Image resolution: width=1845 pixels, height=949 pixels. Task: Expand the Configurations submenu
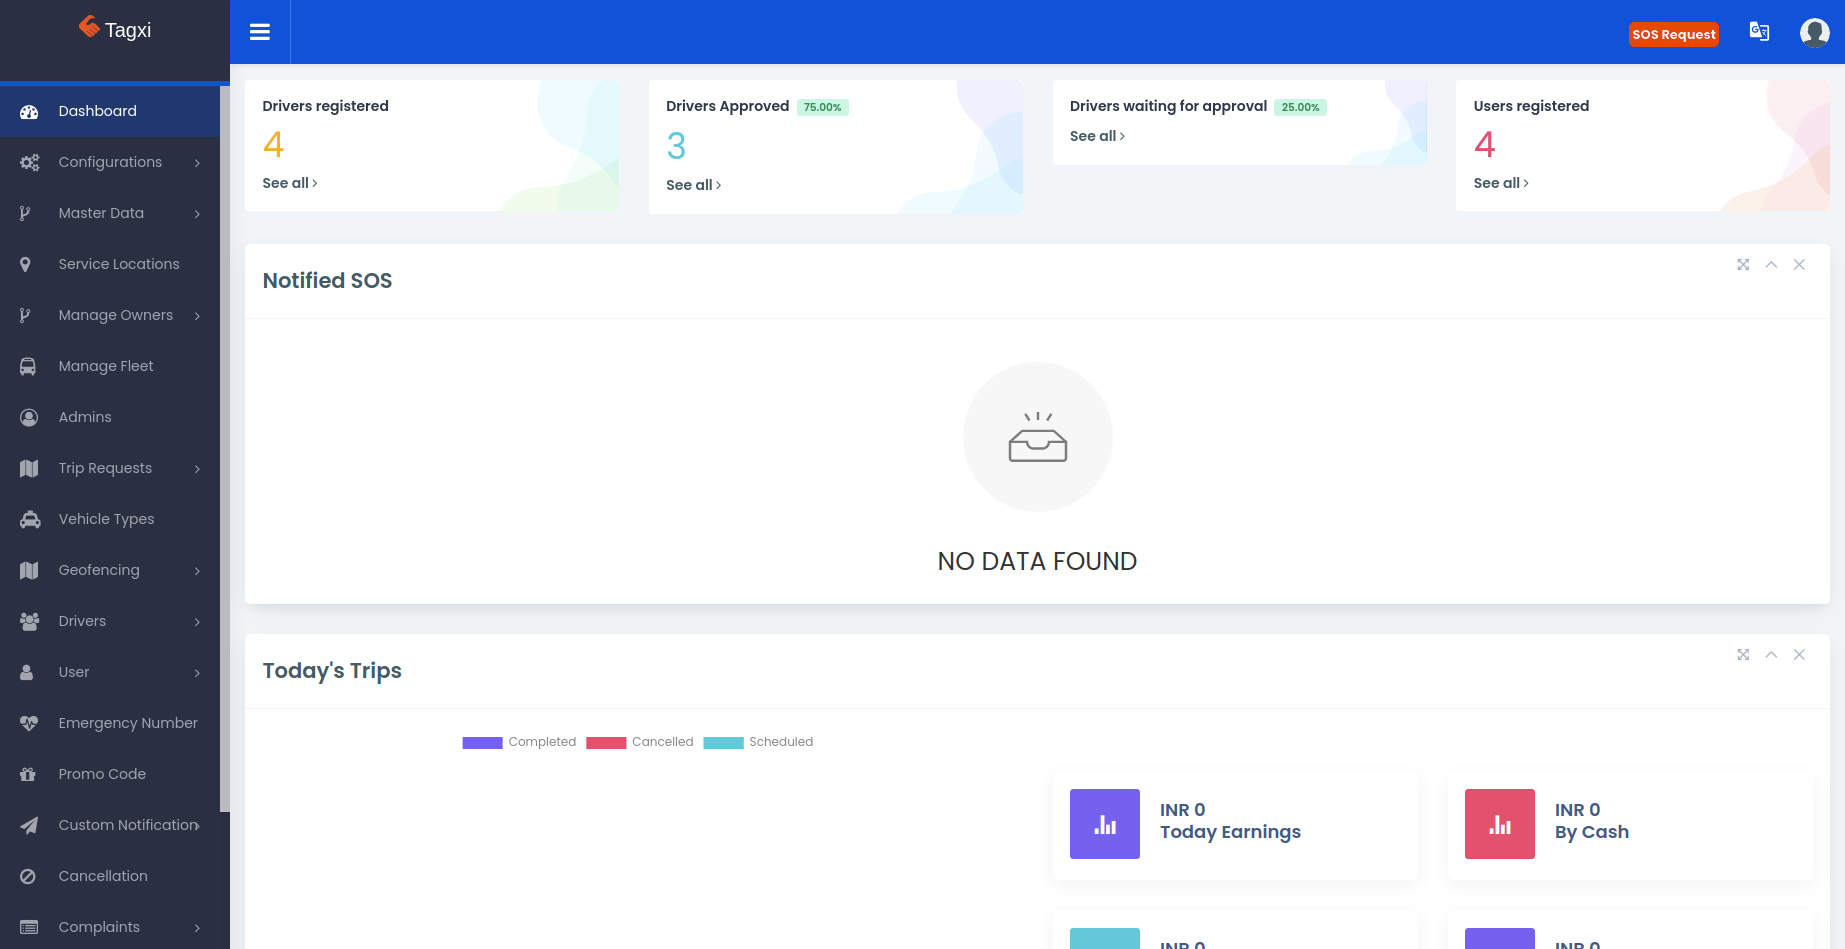tap(110, 162)
